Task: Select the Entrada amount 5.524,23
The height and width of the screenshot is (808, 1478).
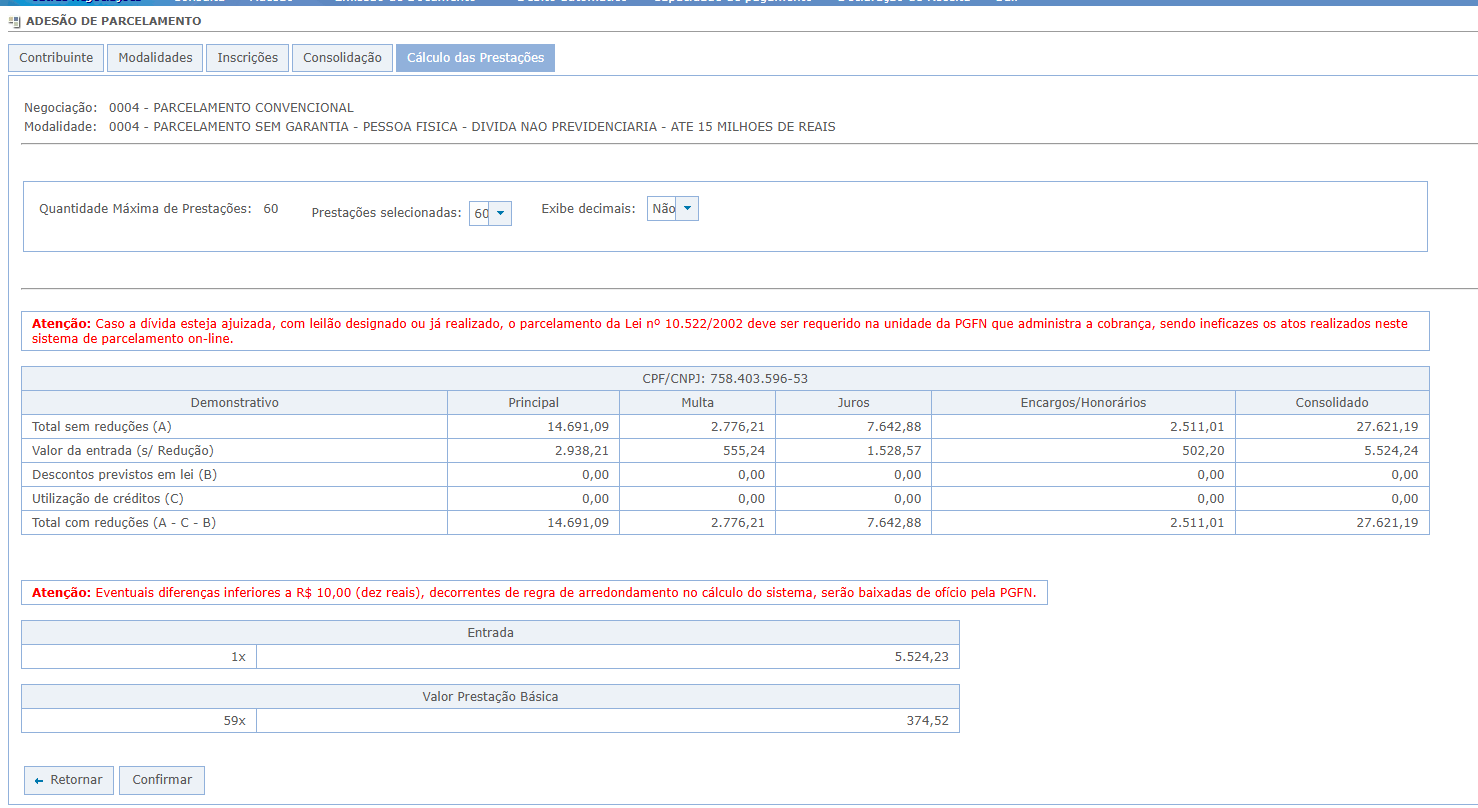Action: coord(922,657)
